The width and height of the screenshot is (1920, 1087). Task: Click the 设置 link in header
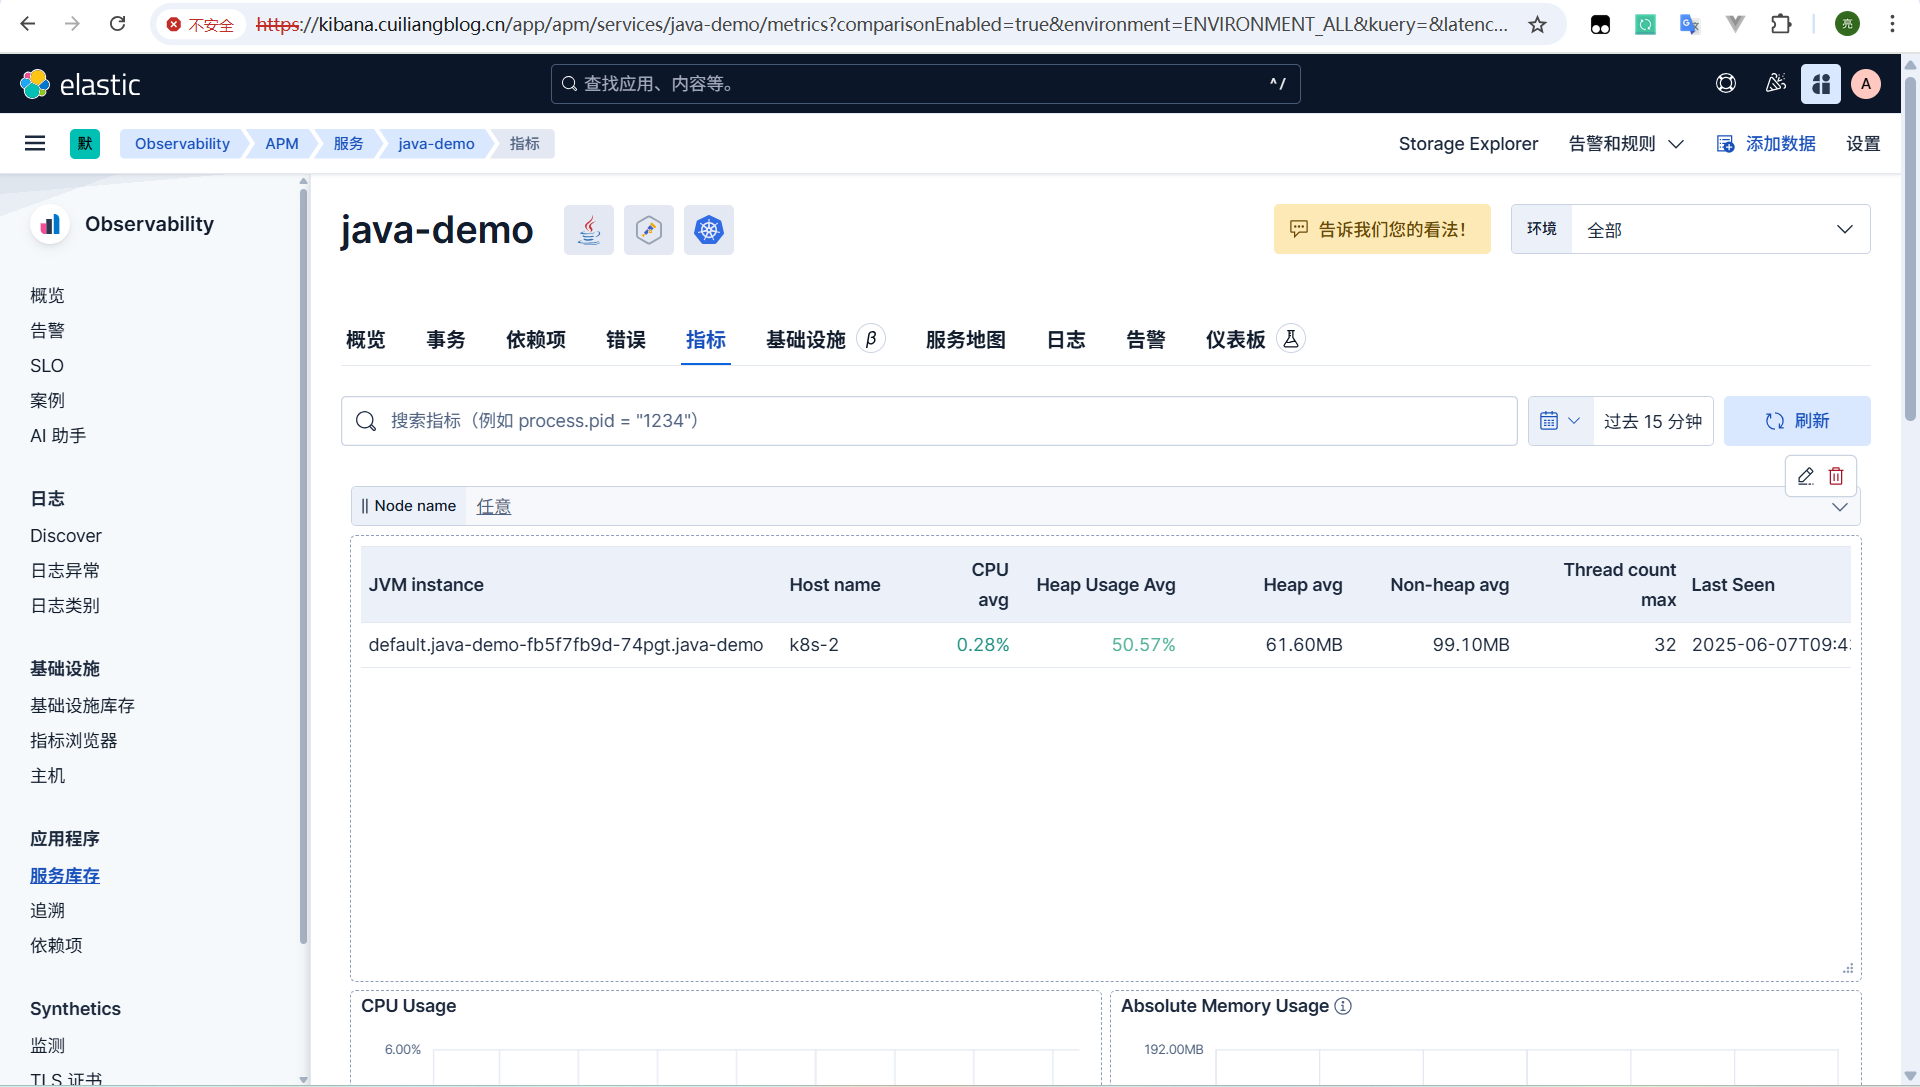tap(1863, 144)
